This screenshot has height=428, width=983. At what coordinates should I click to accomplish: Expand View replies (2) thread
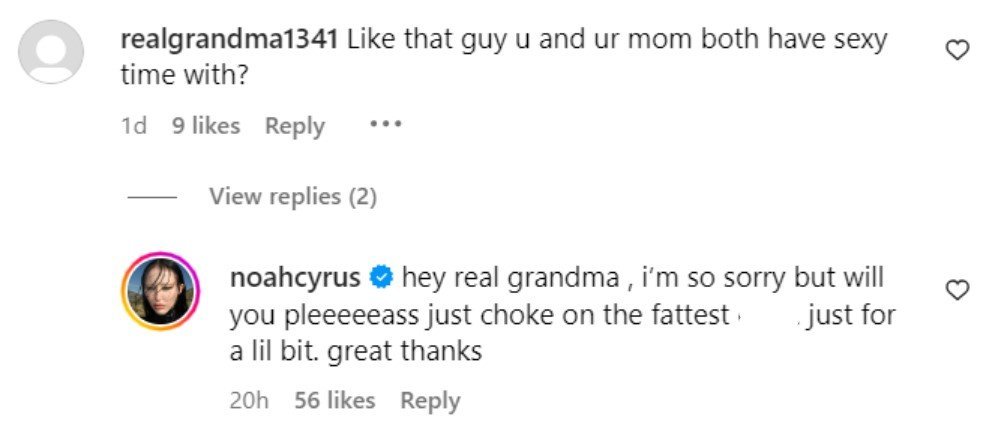292,197
